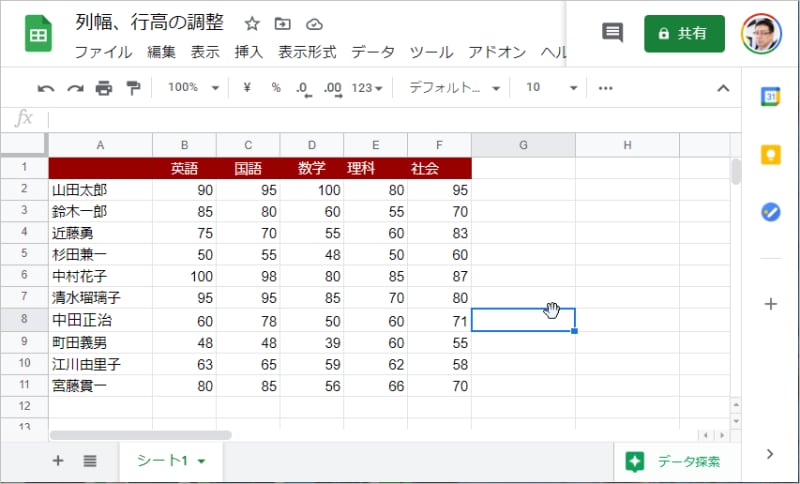The width and height of the screenshot is (800, 484).
Task: Apply yen currency format
Action: click(x=247, y=88)
